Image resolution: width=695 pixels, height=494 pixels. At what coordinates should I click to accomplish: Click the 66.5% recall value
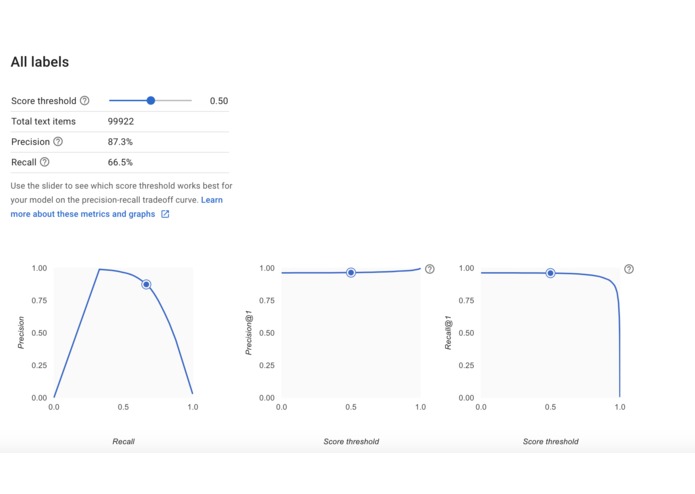click(x=120, y=162)
